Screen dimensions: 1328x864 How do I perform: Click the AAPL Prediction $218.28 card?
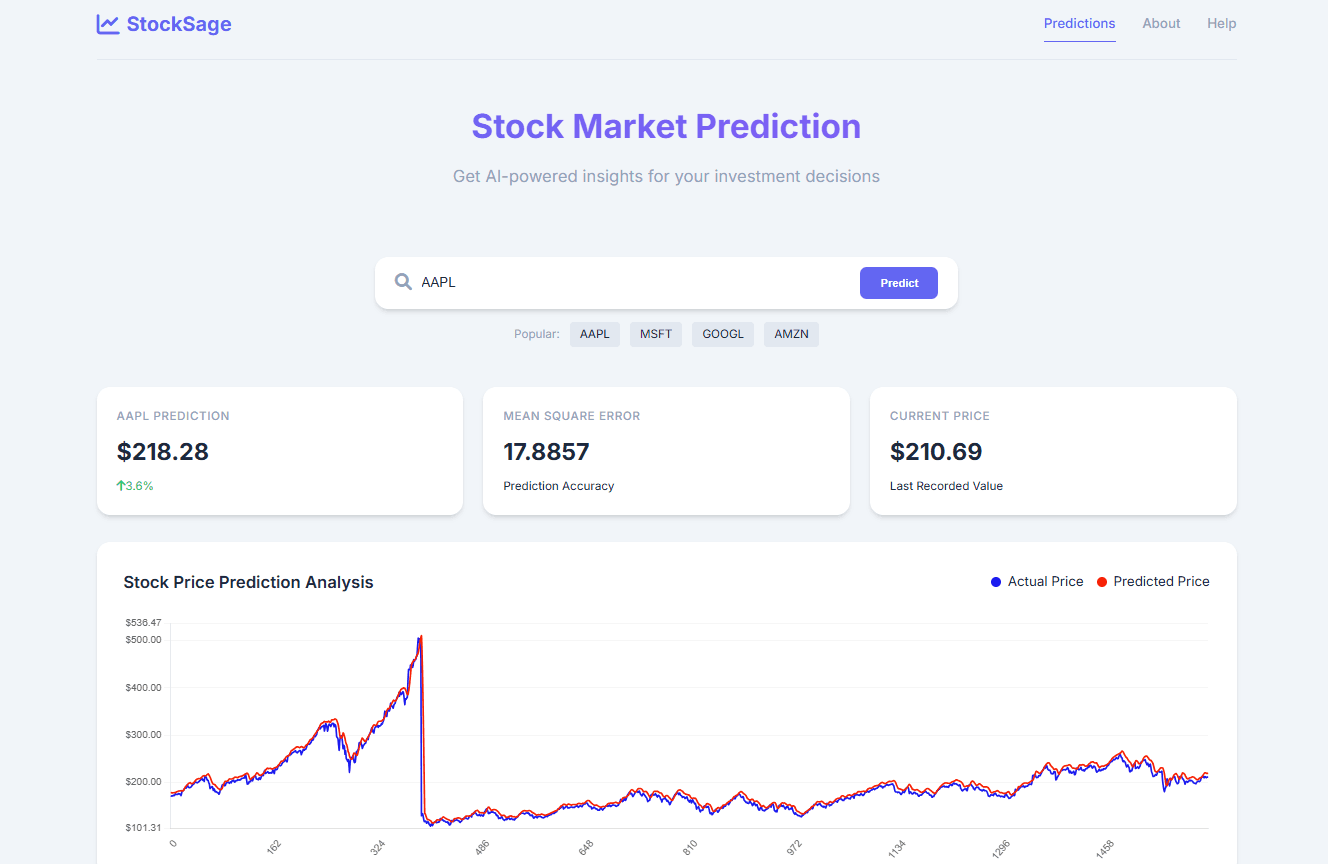[x=280, y=451]
